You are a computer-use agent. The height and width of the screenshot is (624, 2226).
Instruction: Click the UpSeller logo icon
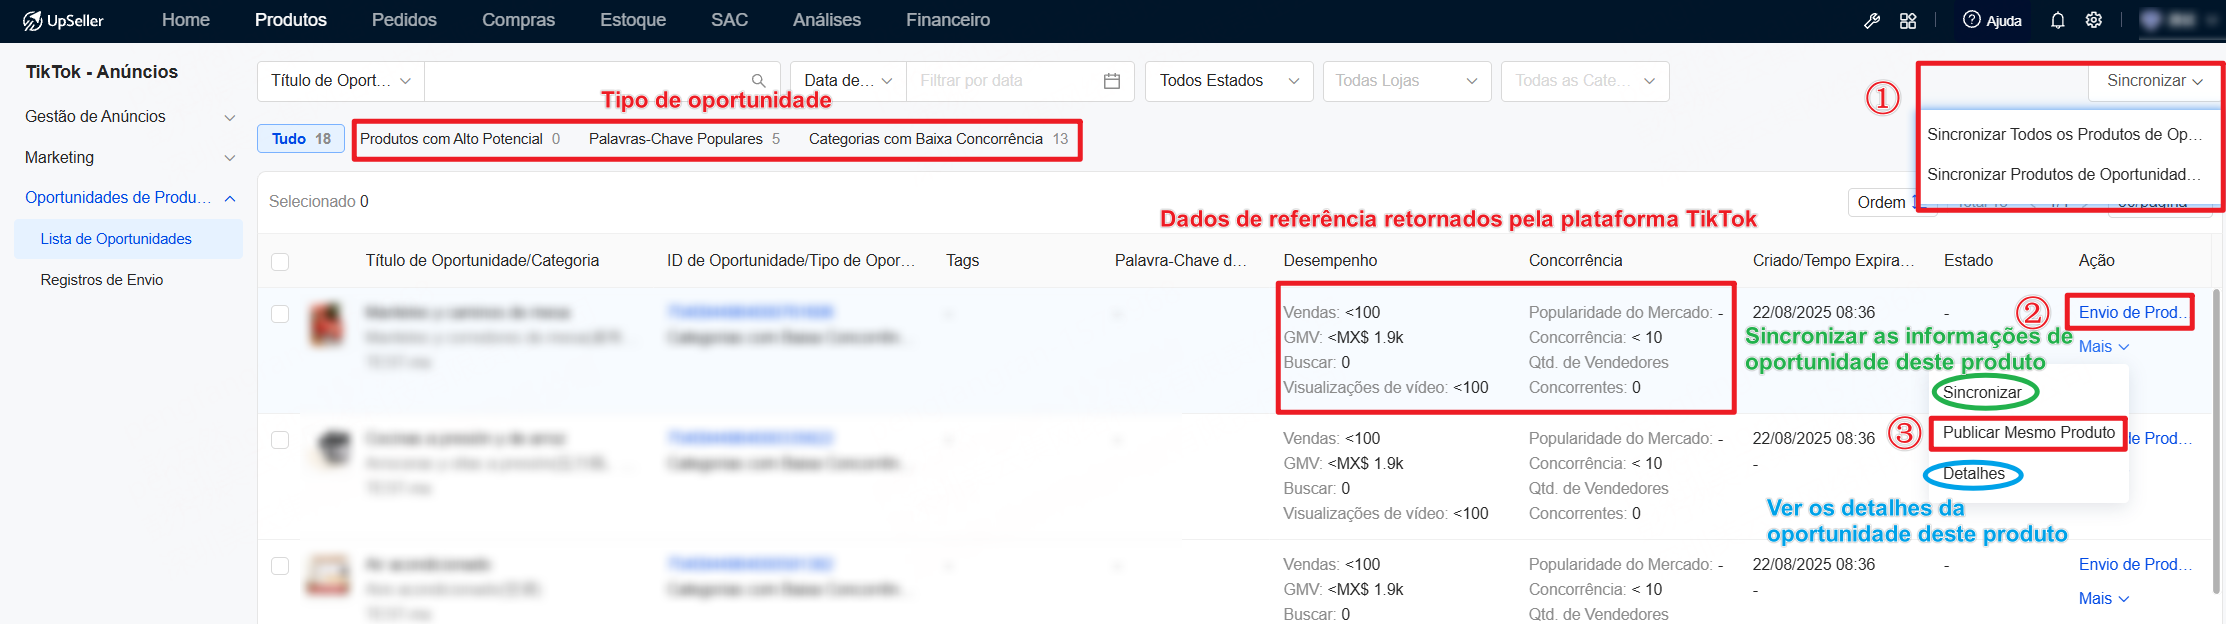click(x=32, y=20)
